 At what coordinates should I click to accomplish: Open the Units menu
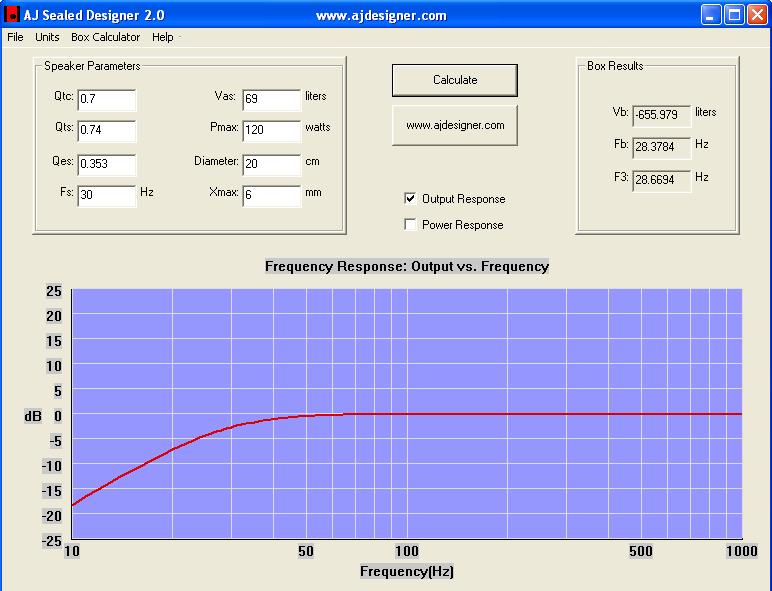(x=47, y=37)
